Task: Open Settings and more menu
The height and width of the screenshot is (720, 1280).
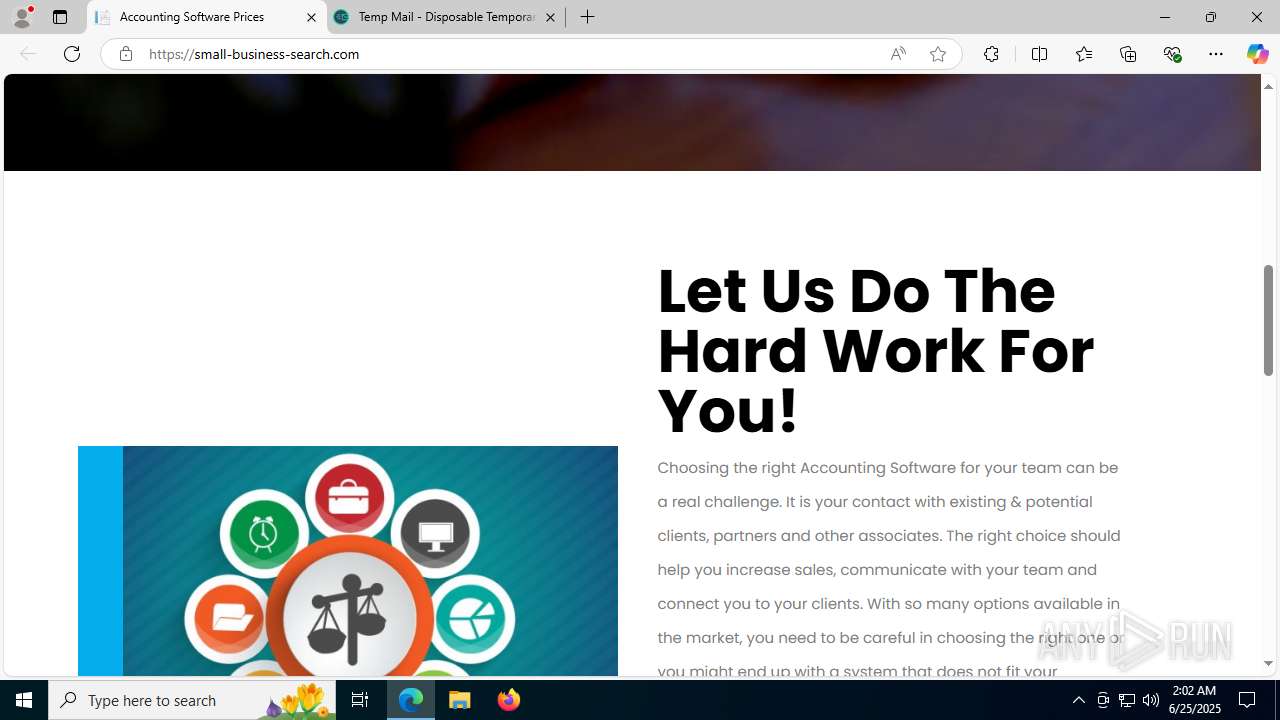Action: pos(1216,54)
